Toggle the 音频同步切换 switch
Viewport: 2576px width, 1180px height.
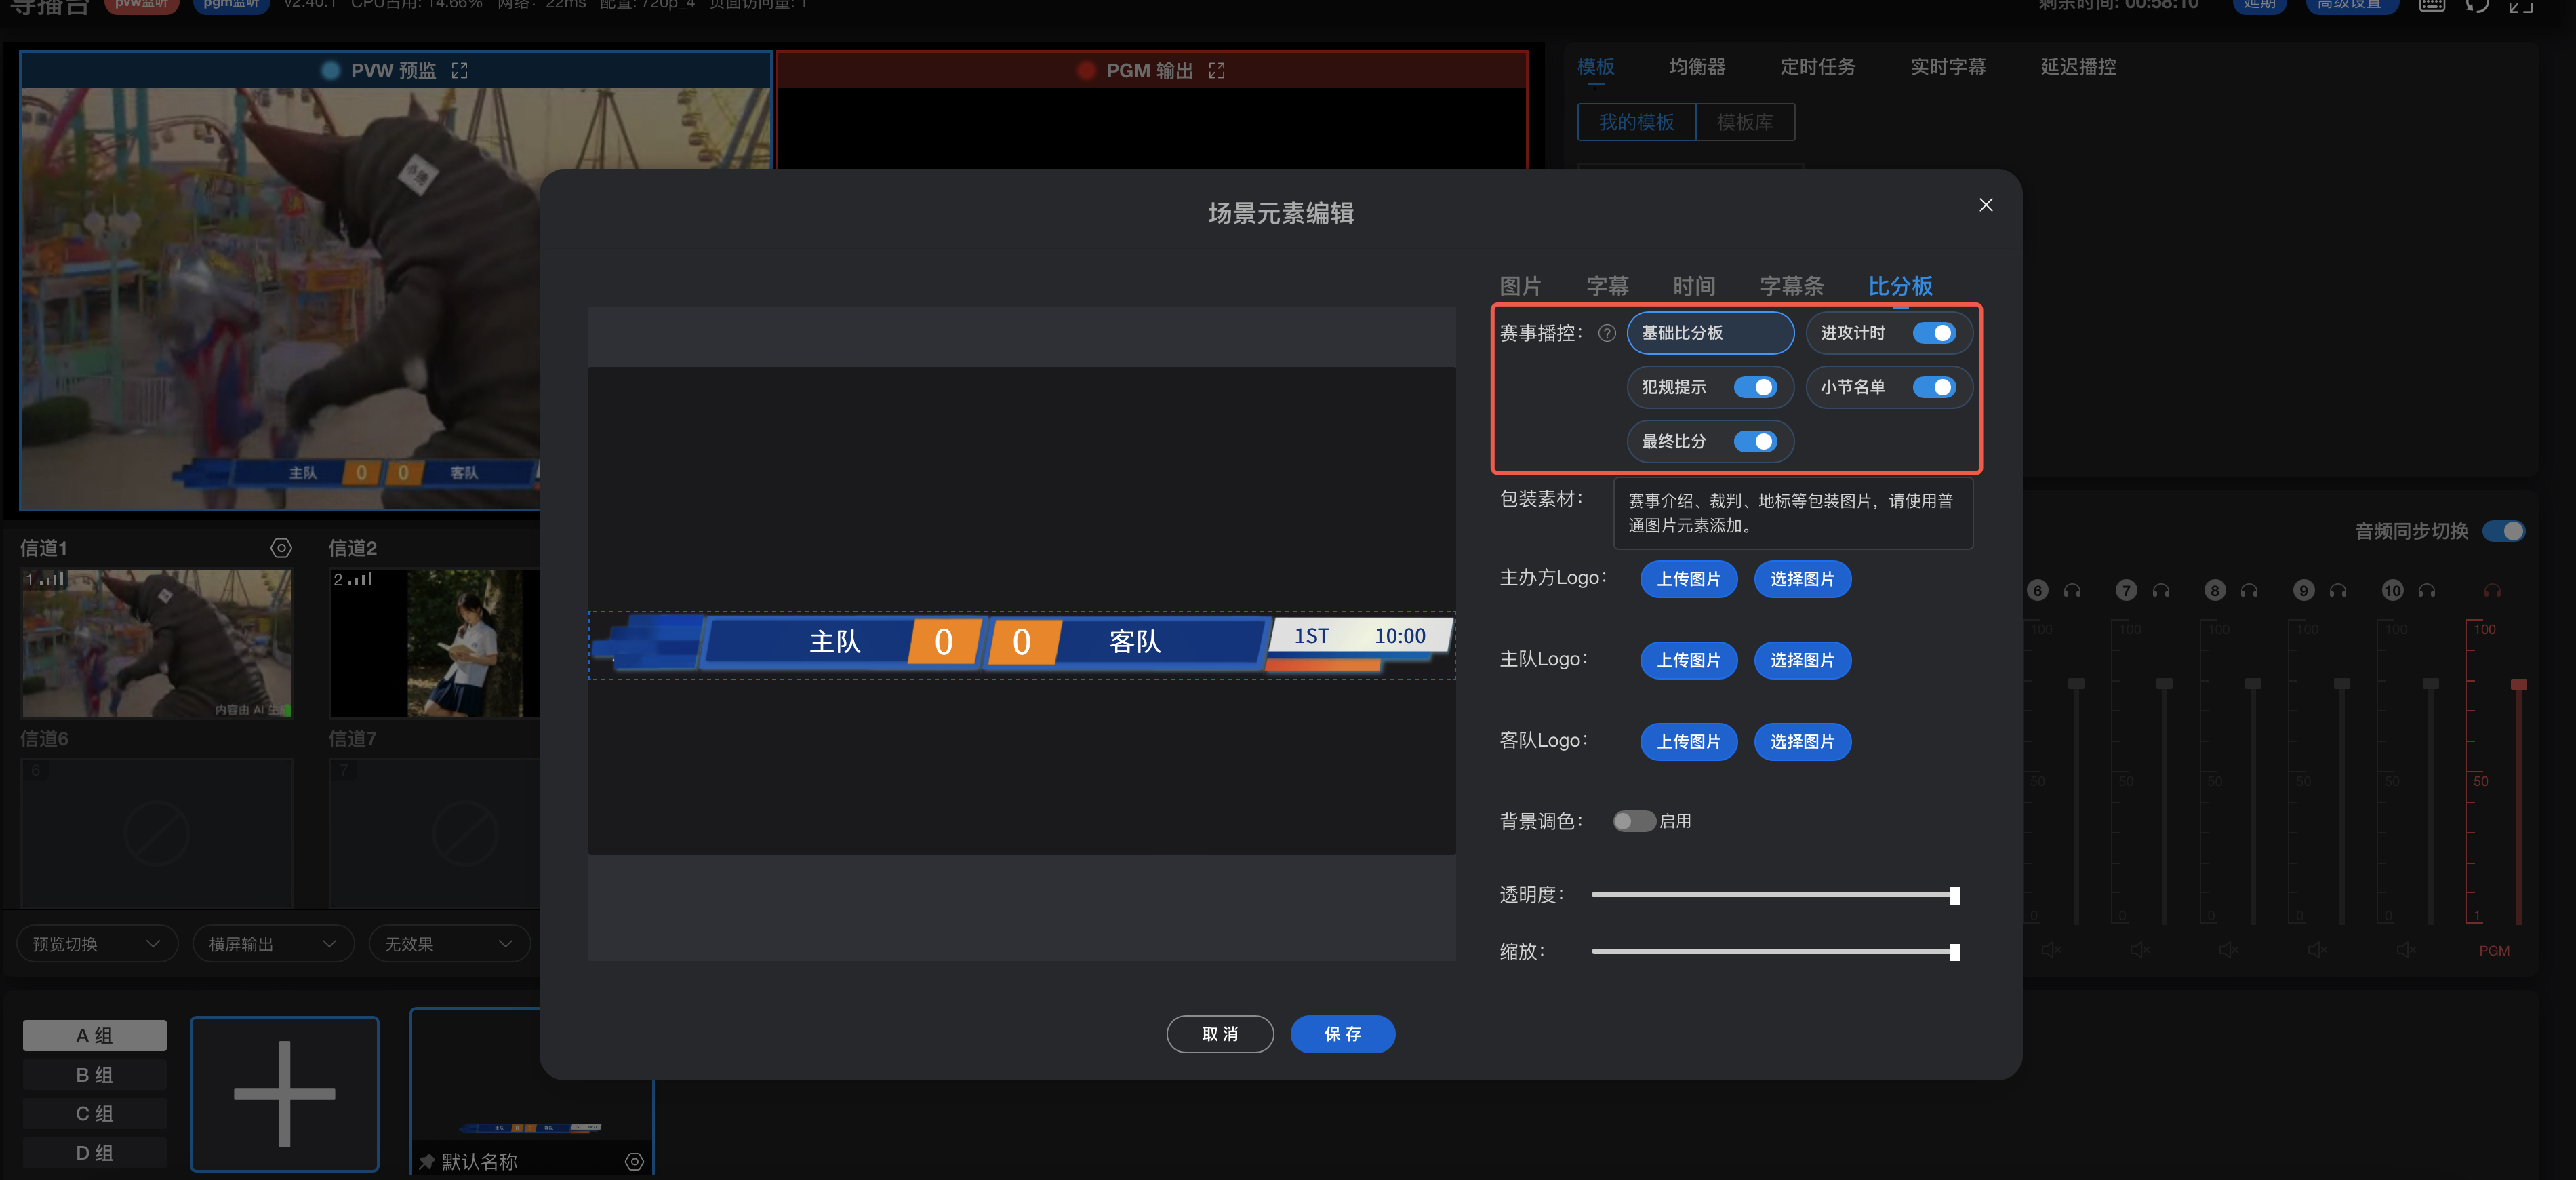2504,531
